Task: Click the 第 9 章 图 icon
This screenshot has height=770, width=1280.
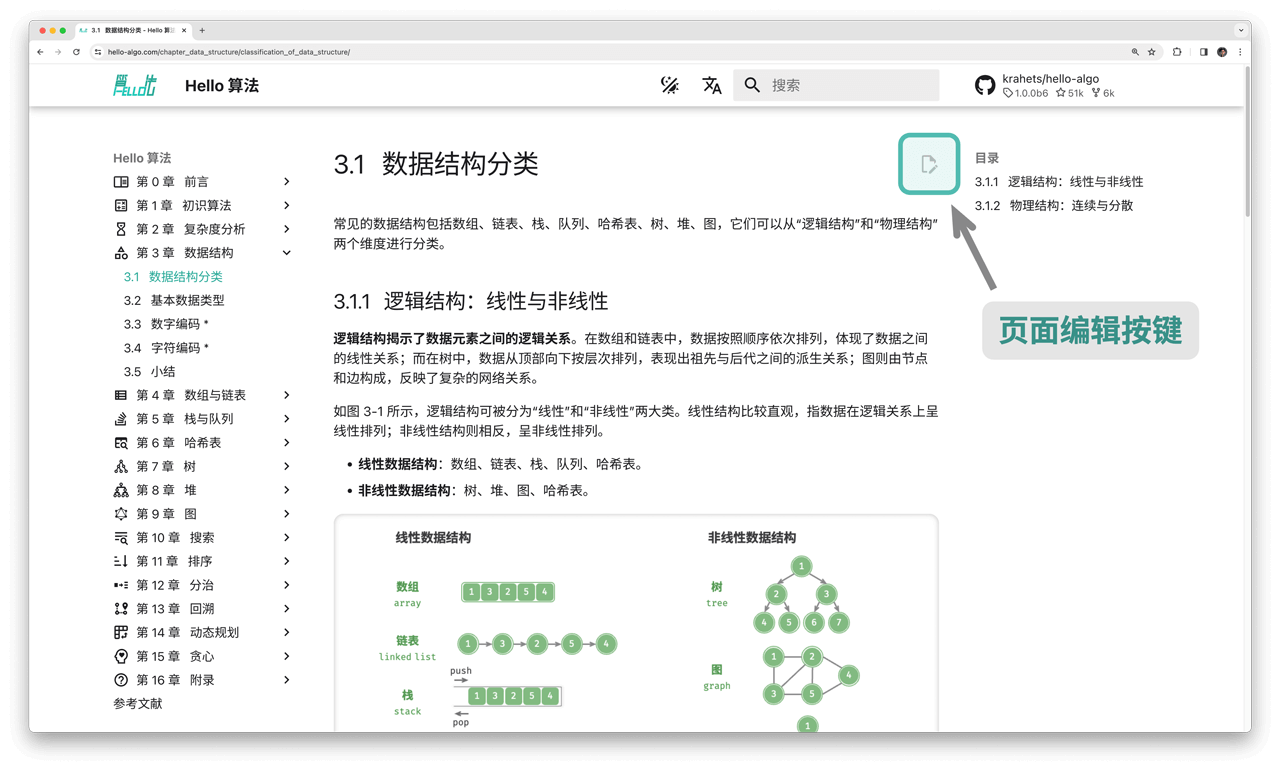Action: click(x=121, y=514)
